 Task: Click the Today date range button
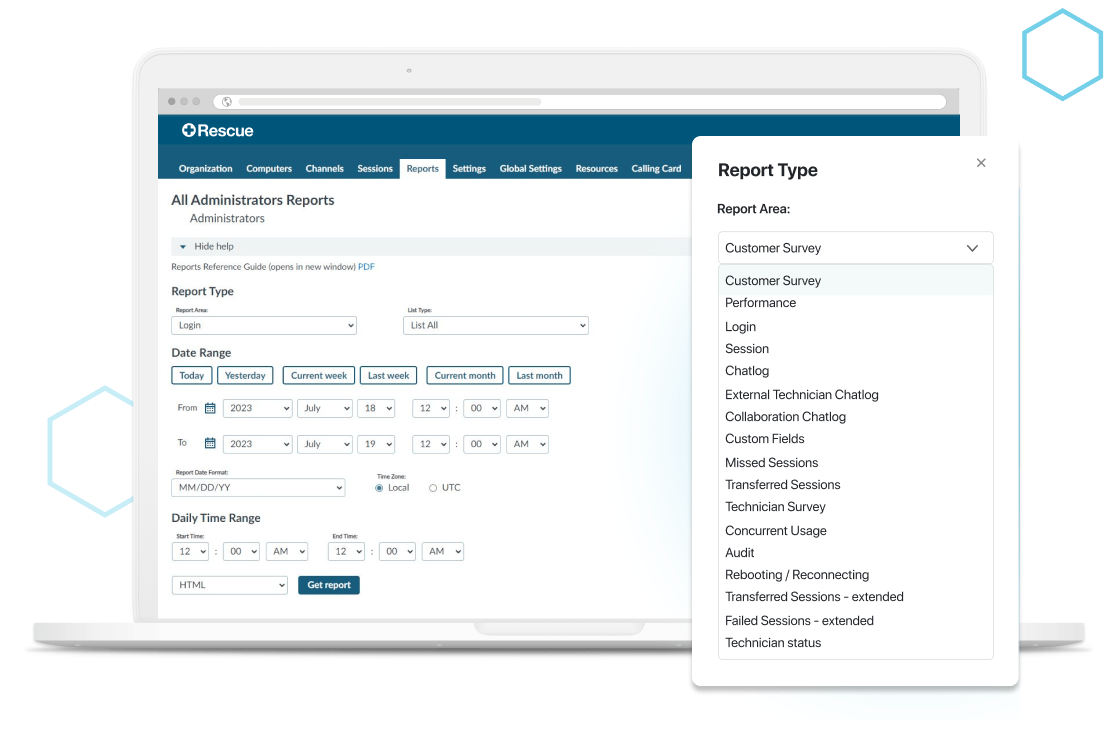(191, 375)
